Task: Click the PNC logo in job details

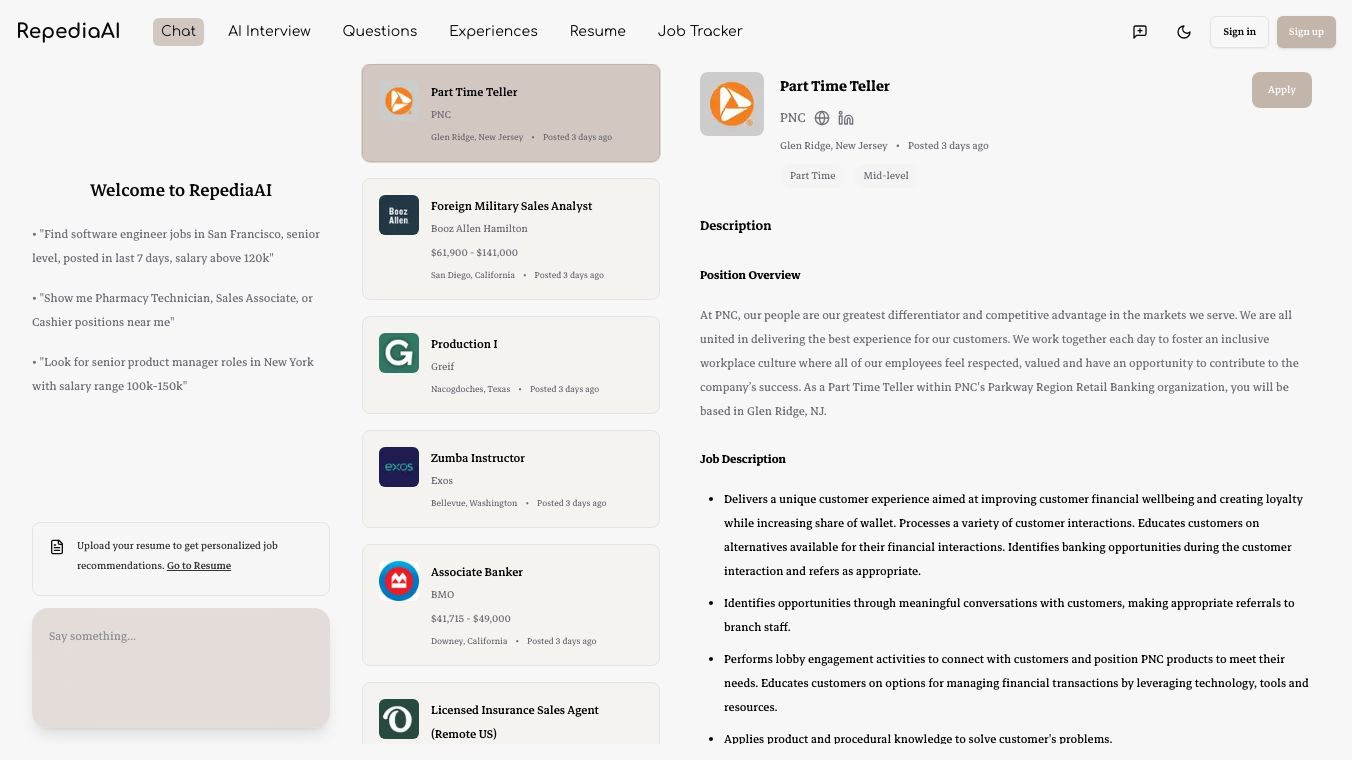Action: pos(732,104)
